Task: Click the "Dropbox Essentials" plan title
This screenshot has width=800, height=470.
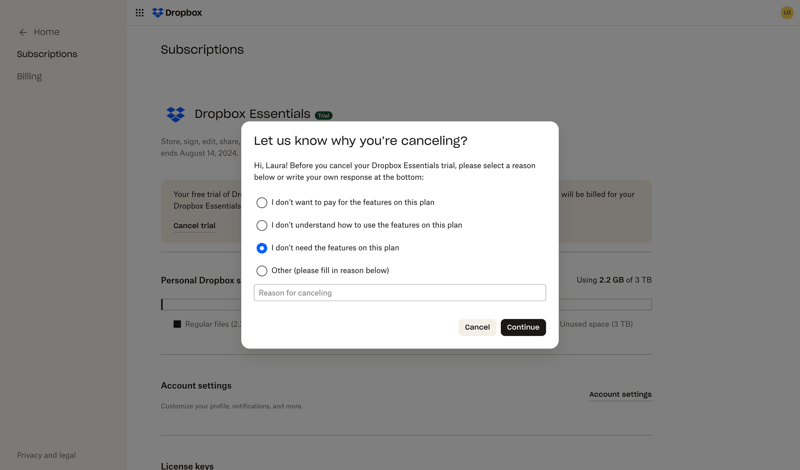Action: (252, 114)
